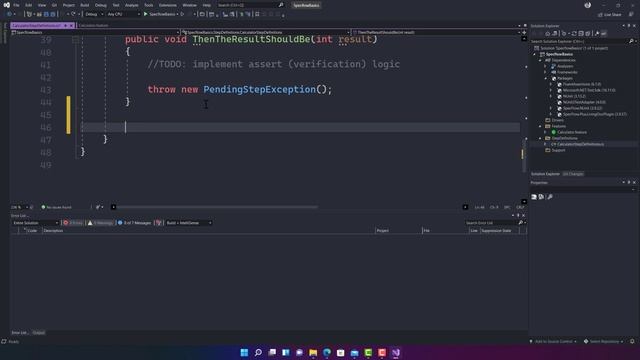Toggle Show All Files in Solution Explorer
The image size is (640, 360).
pos(588,33)
